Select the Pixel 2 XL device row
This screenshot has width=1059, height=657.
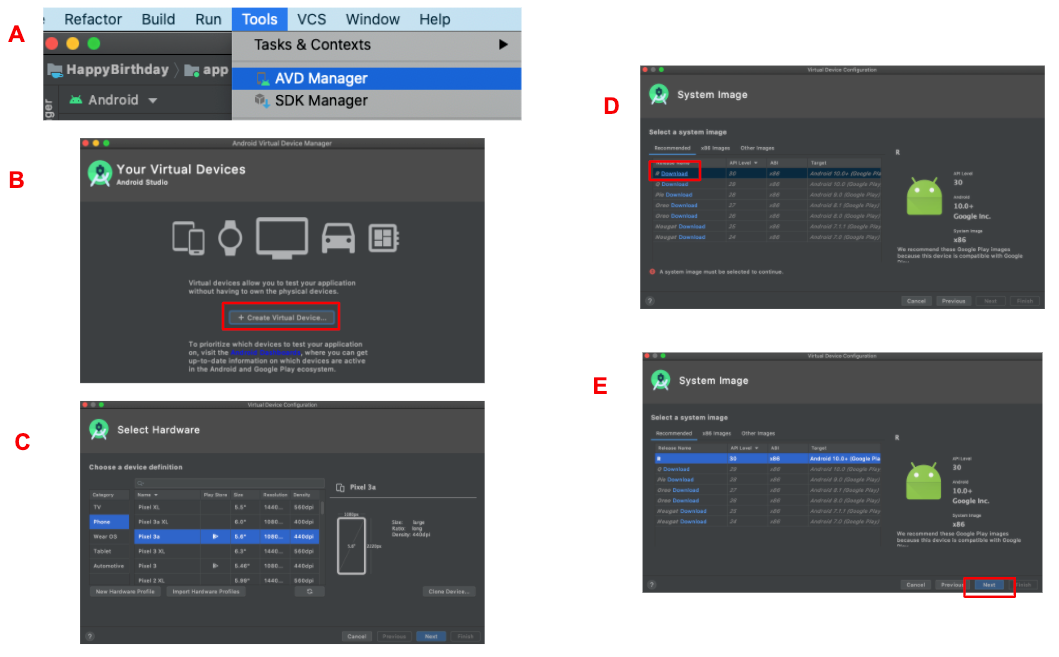pos(226,580)
